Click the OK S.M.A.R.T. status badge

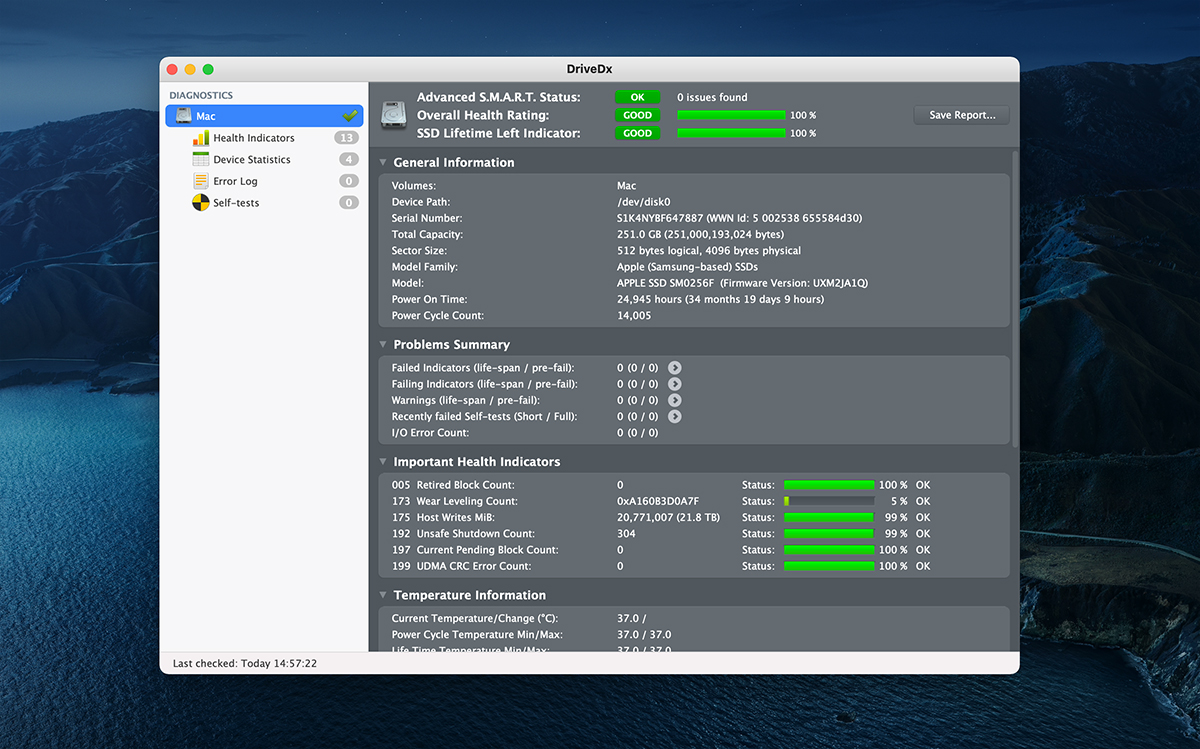pyautogui.click(x=637, y=97)
